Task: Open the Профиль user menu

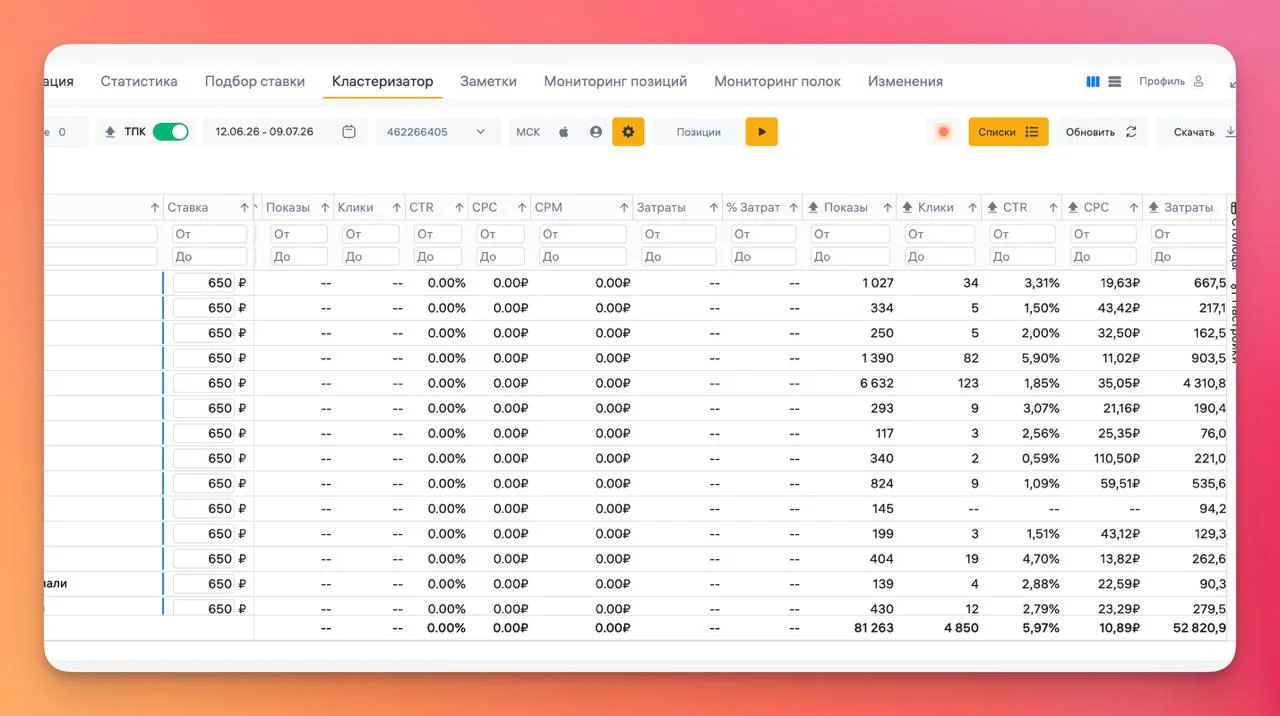Action: point(1172,82)
